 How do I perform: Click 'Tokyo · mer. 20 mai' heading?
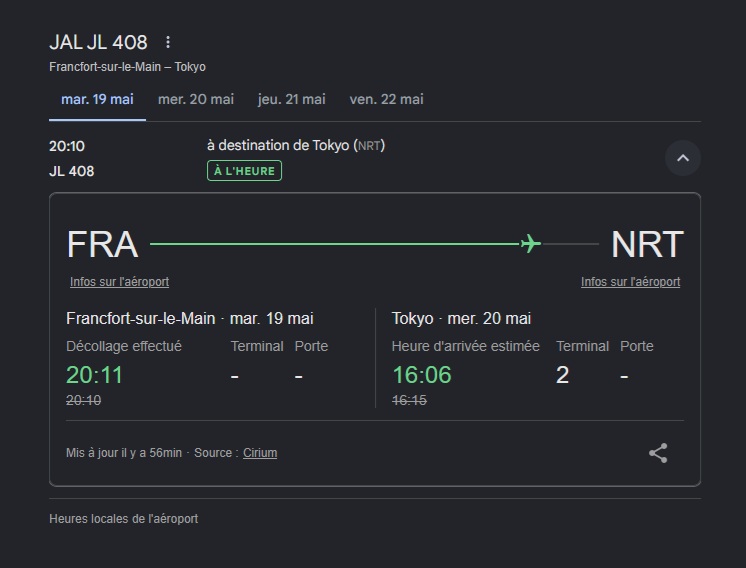[x=461, y=318]
